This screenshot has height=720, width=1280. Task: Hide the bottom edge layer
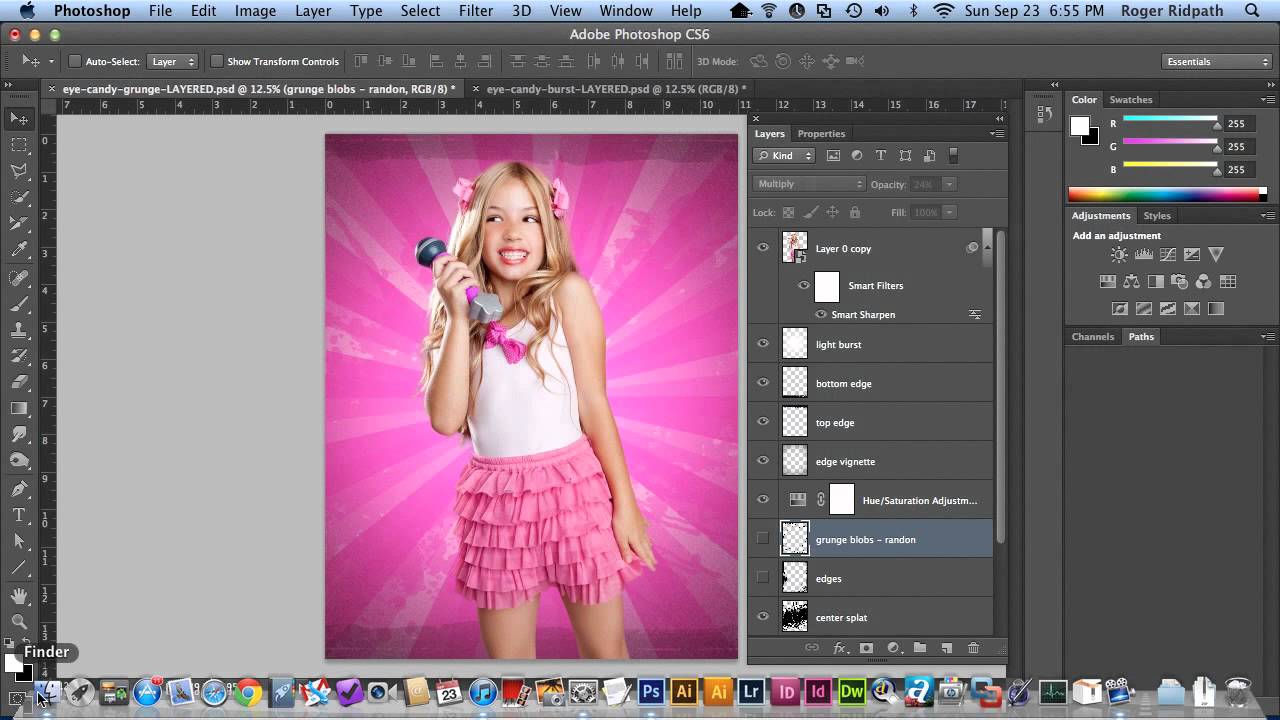(x=763, y=383)
